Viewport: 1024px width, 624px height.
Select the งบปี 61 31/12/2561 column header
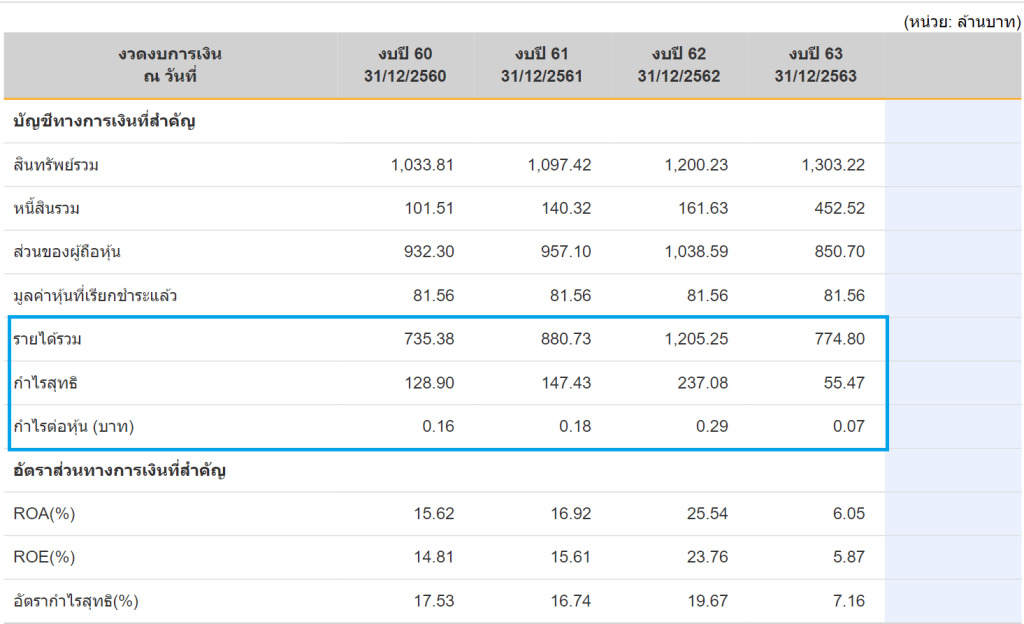tap(542, 65)
